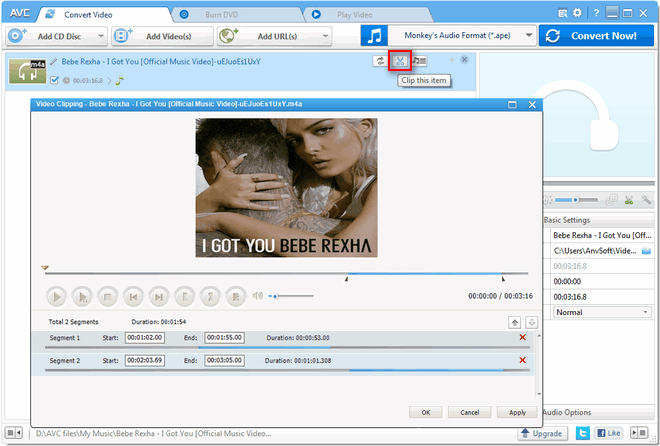The image size is (660, 446).
Task: Select the Segment 2 row label
Action: 64,361
